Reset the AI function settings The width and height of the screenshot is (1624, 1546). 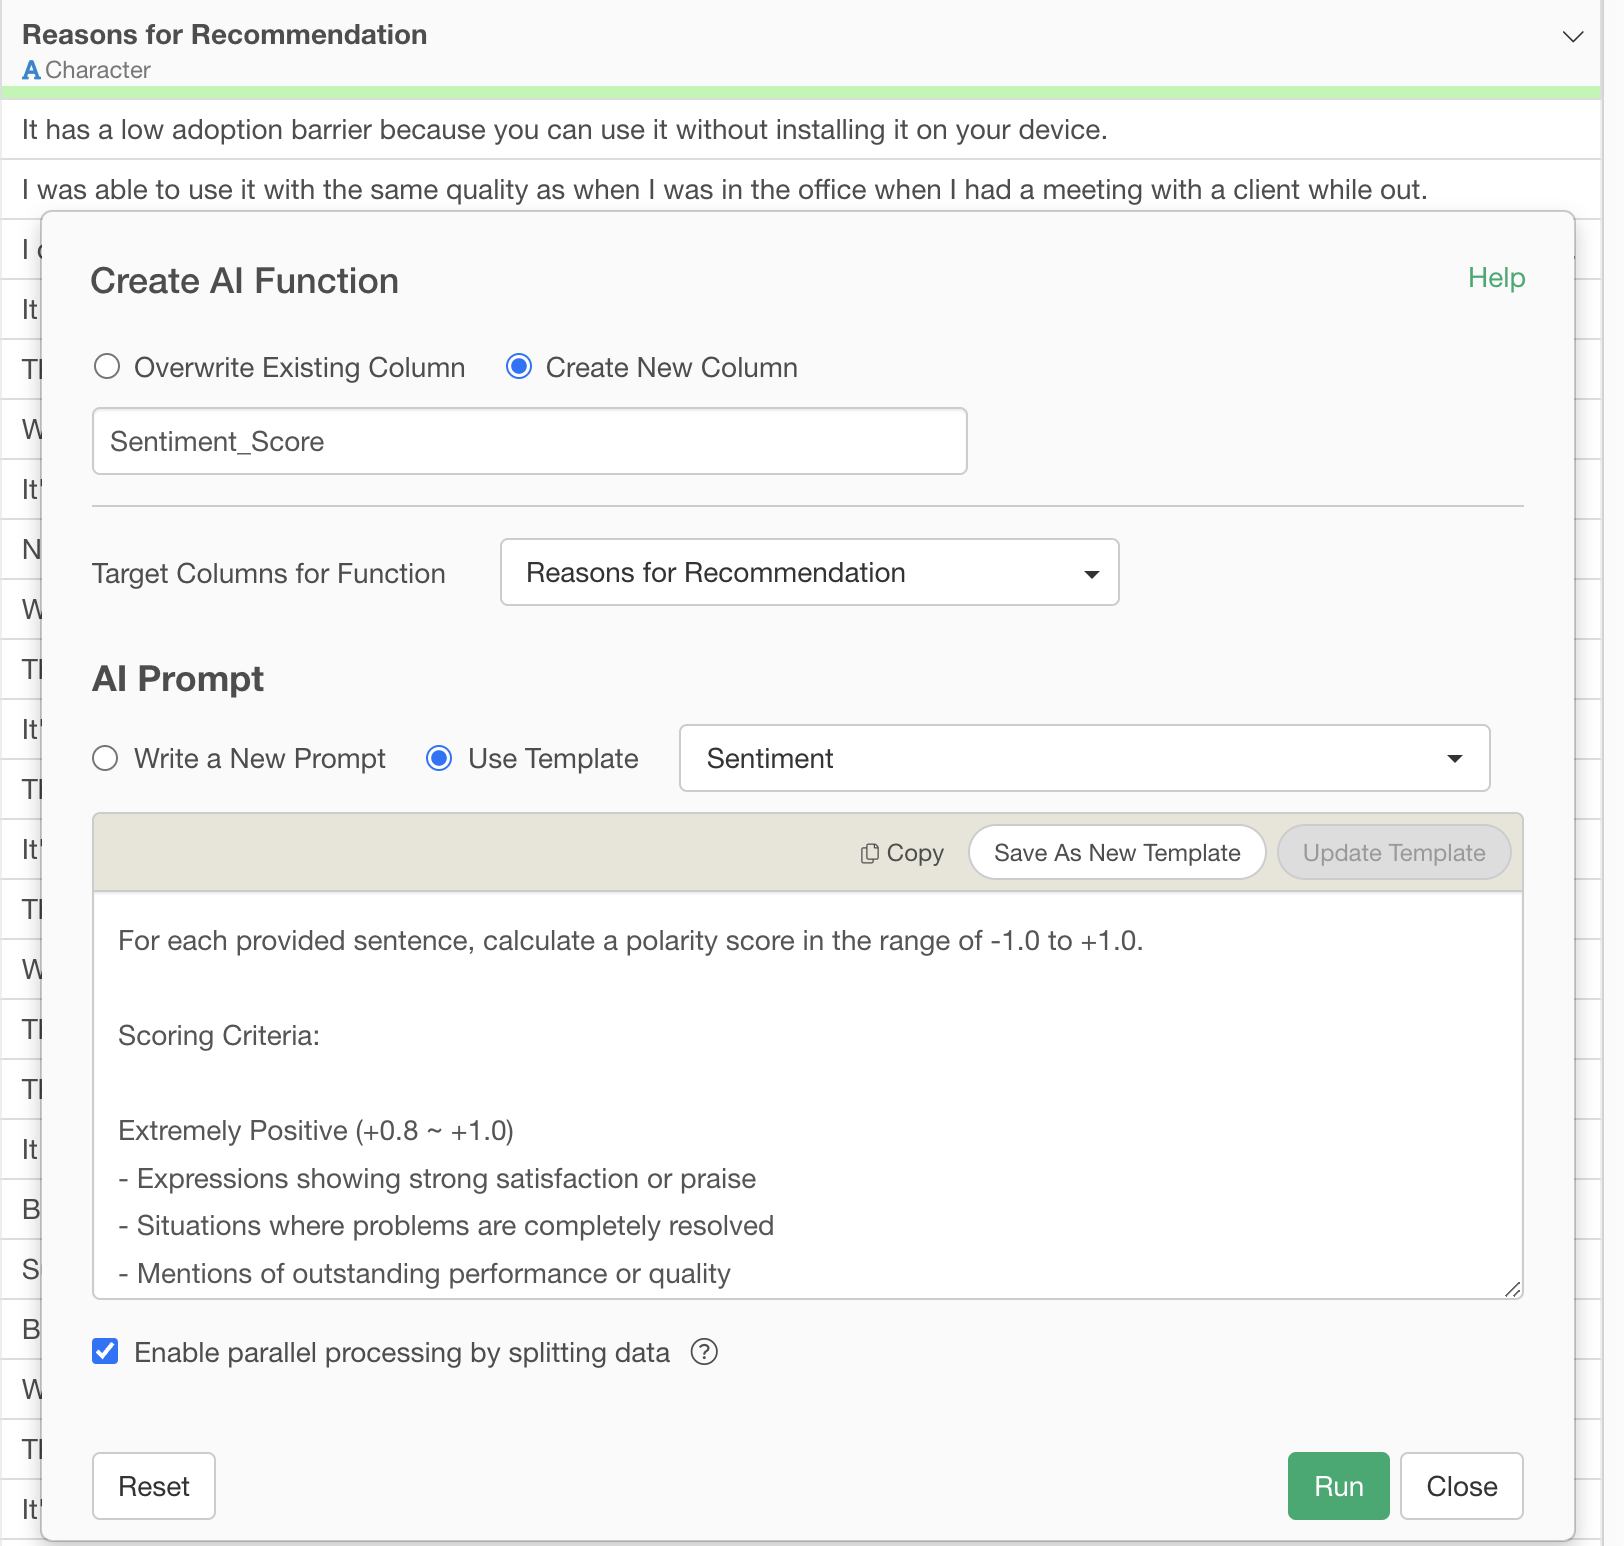pyautogui.click(x=154, y=1486)
